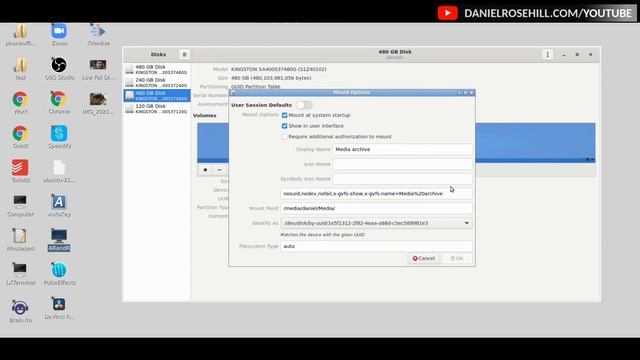Launch PulseEffects from the desktop

click(59, 273)
